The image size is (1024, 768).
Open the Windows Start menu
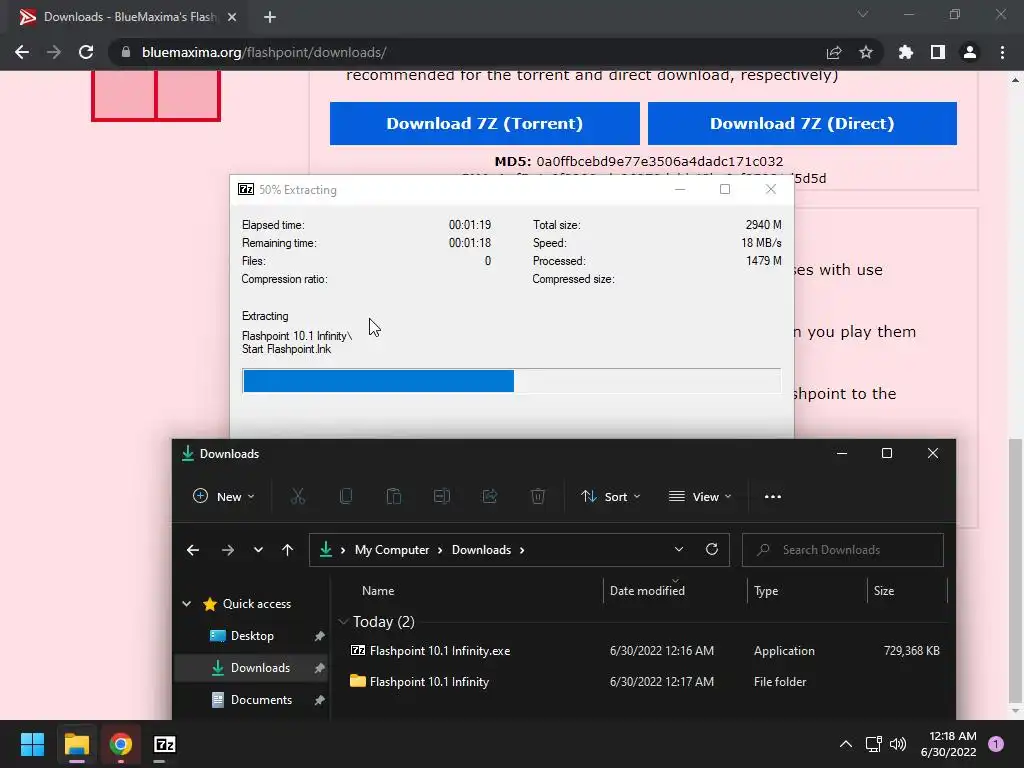[32, 744]
